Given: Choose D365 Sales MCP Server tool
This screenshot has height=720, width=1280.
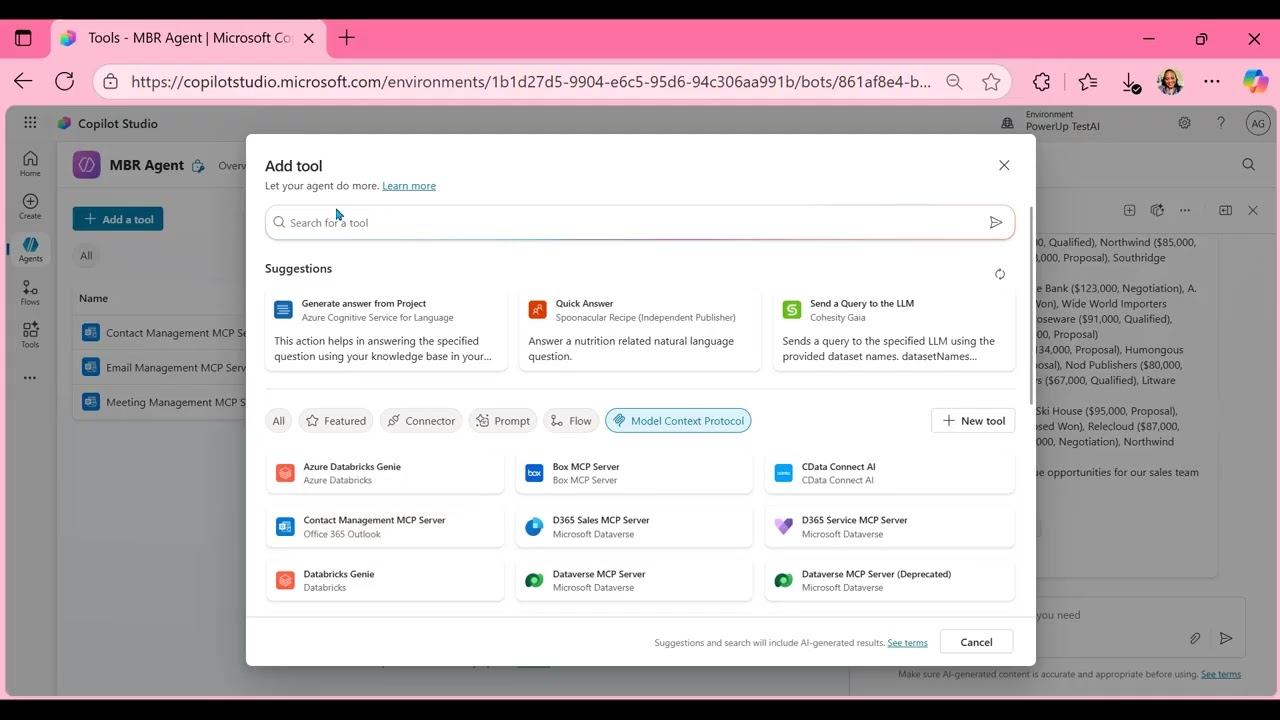Looking at the screenshot, I should [x=634, y=527].
